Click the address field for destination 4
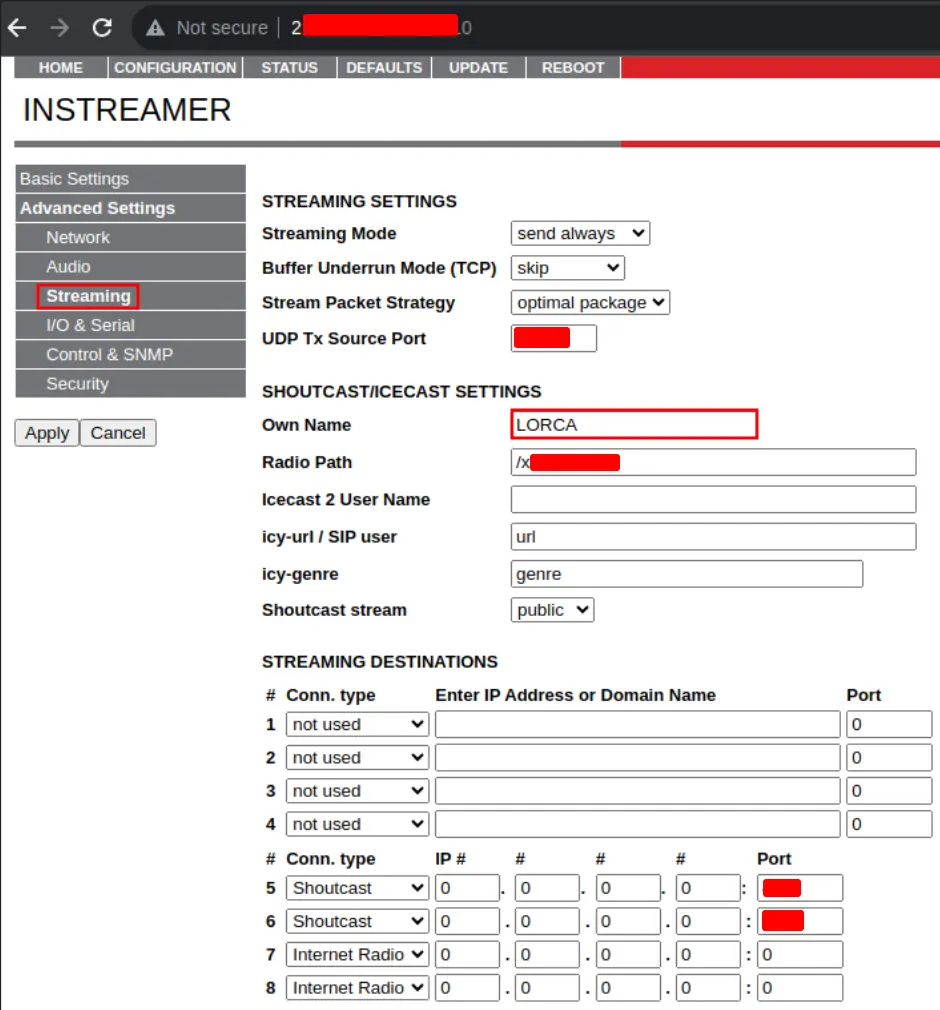This screenshot has height=1010, width=940. tap(638, 824)
